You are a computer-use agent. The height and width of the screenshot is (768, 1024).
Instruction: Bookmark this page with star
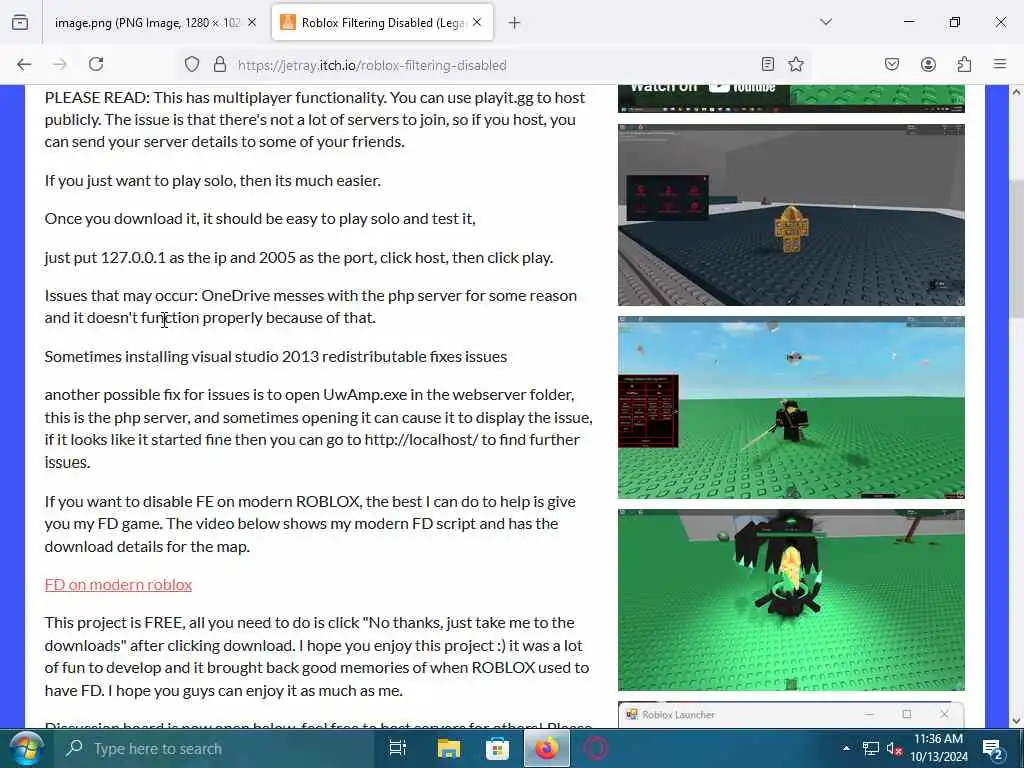(795, 64)
